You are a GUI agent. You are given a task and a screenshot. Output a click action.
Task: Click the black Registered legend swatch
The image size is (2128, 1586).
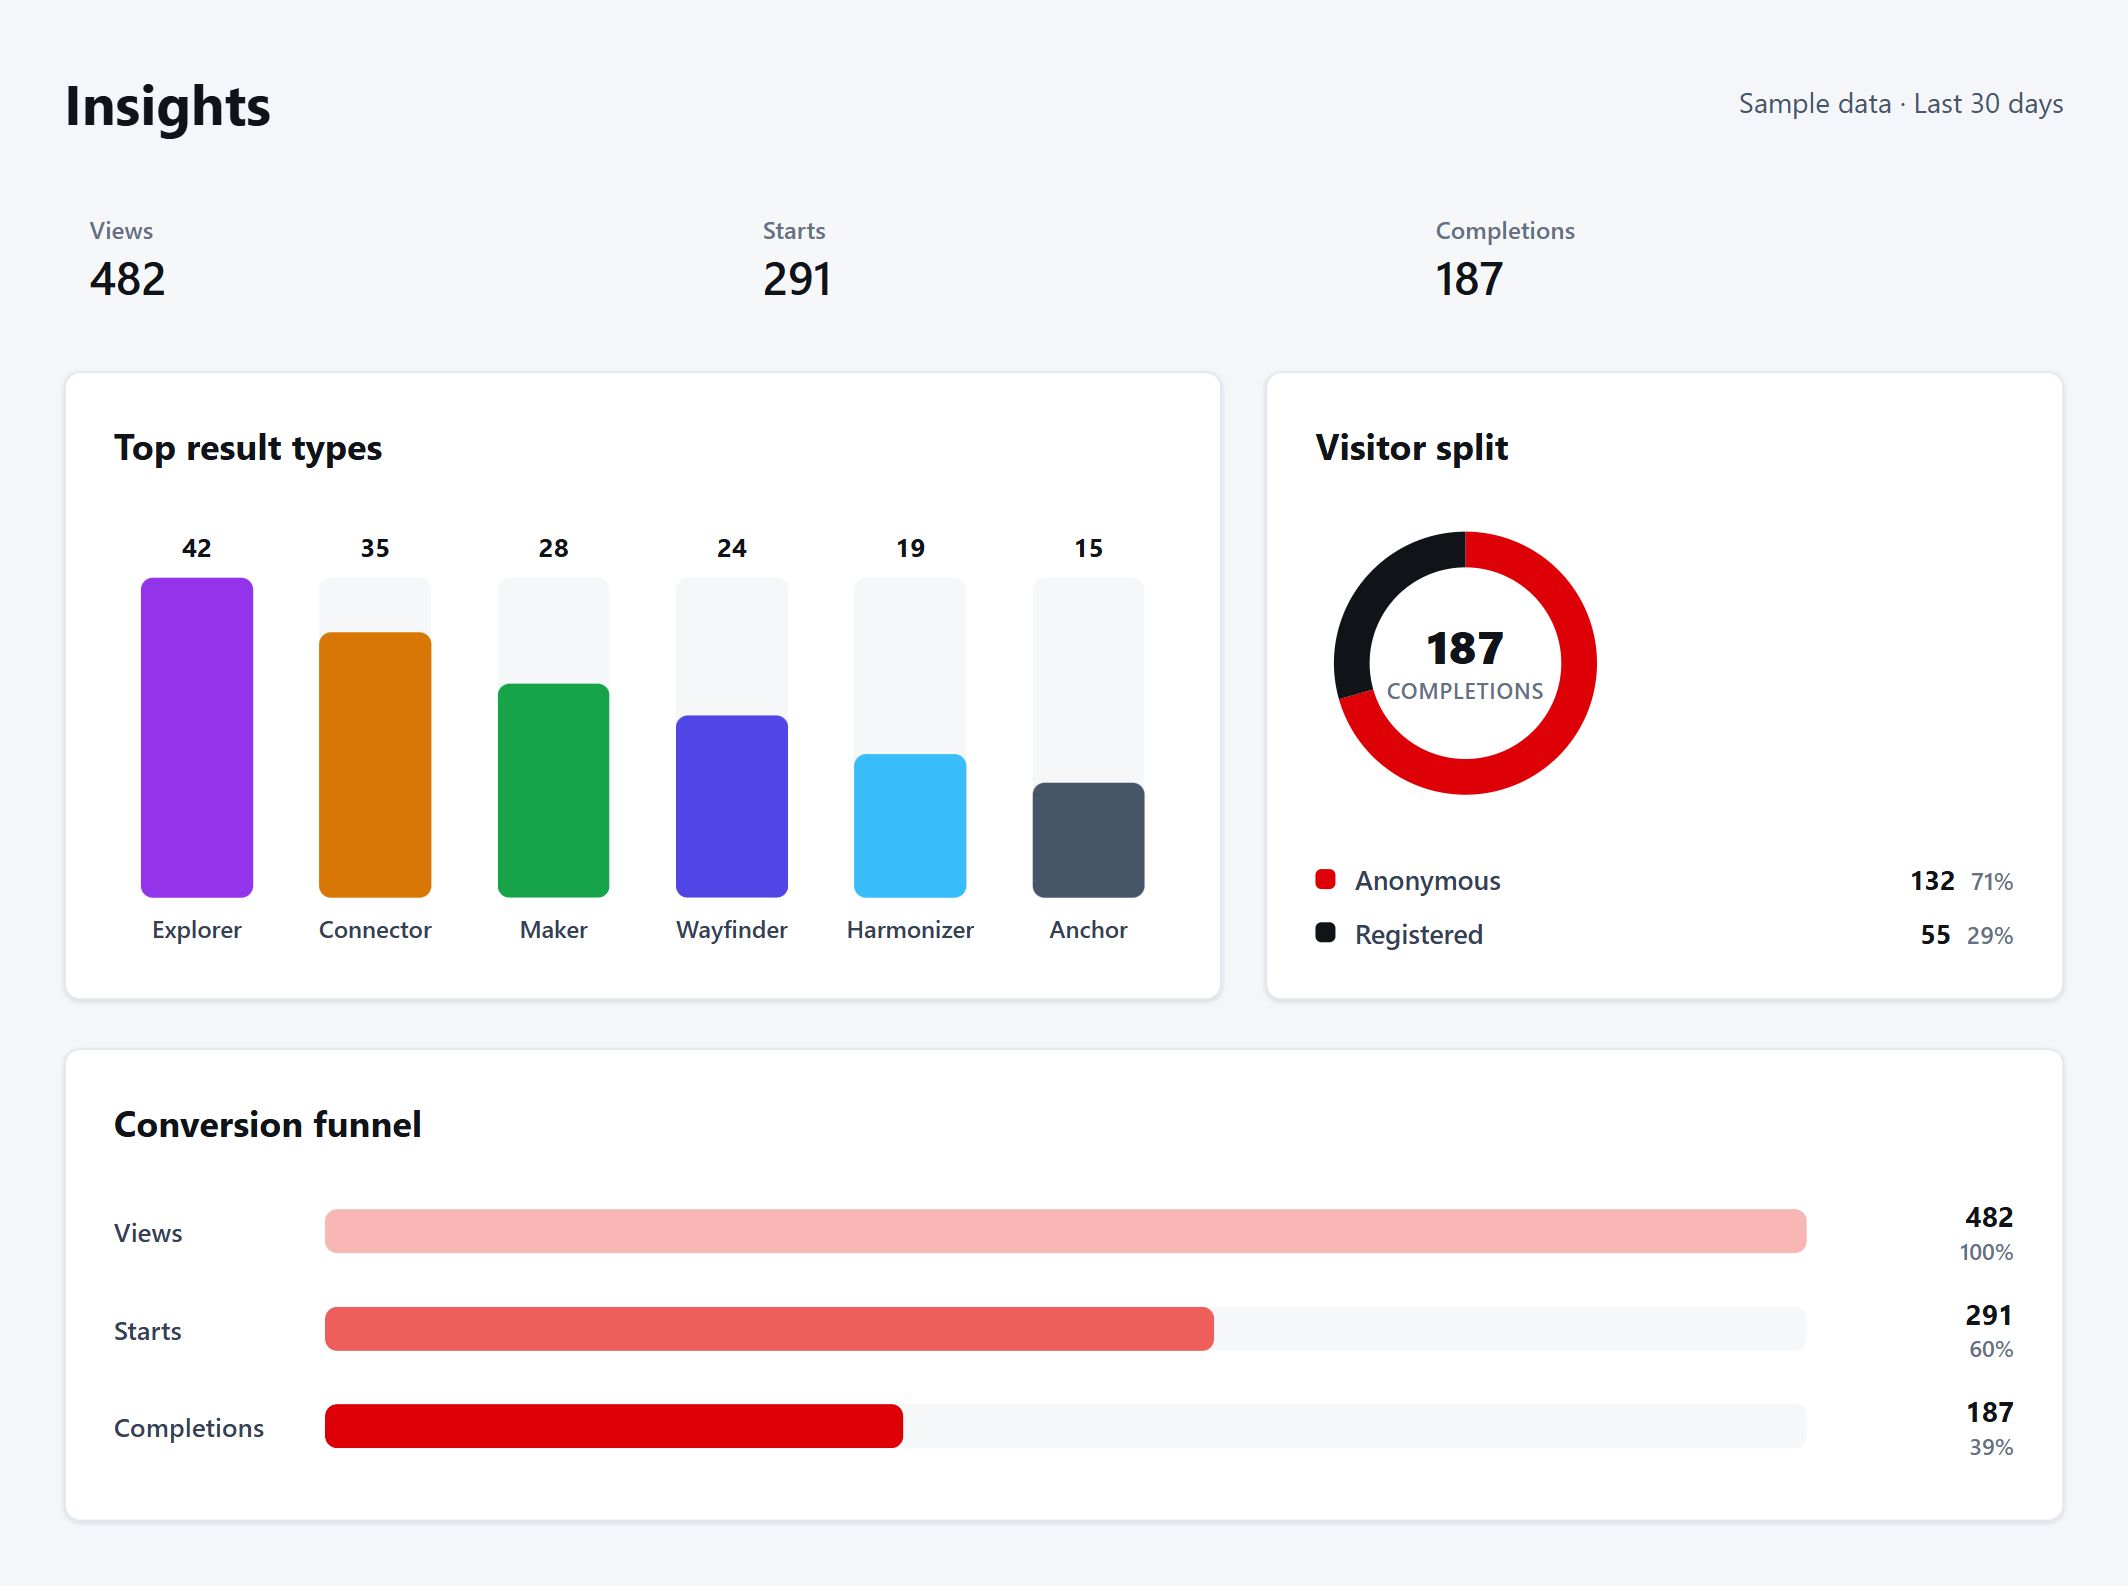coord(1325,932)
